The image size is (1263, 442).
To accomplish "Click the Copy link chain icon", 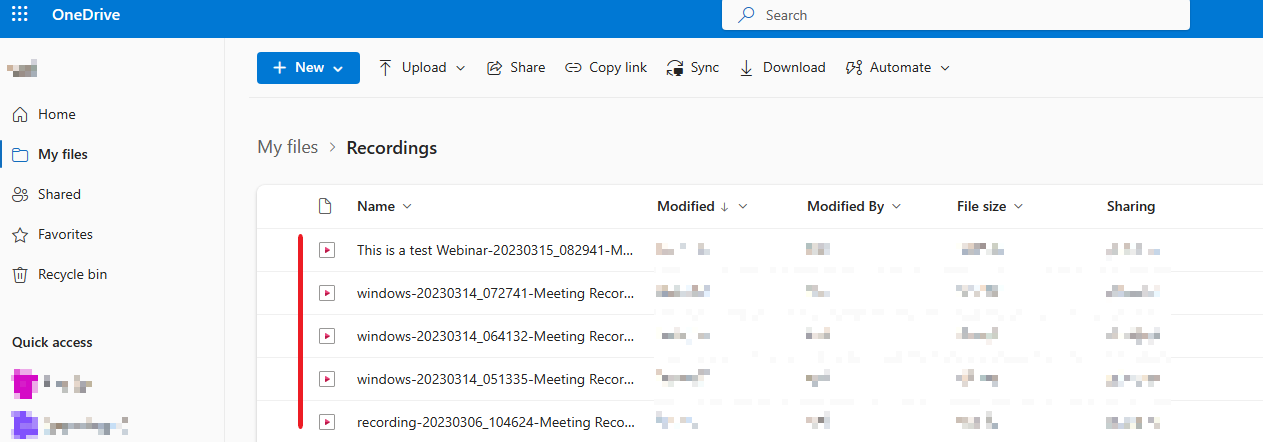I will pos(573,68).
